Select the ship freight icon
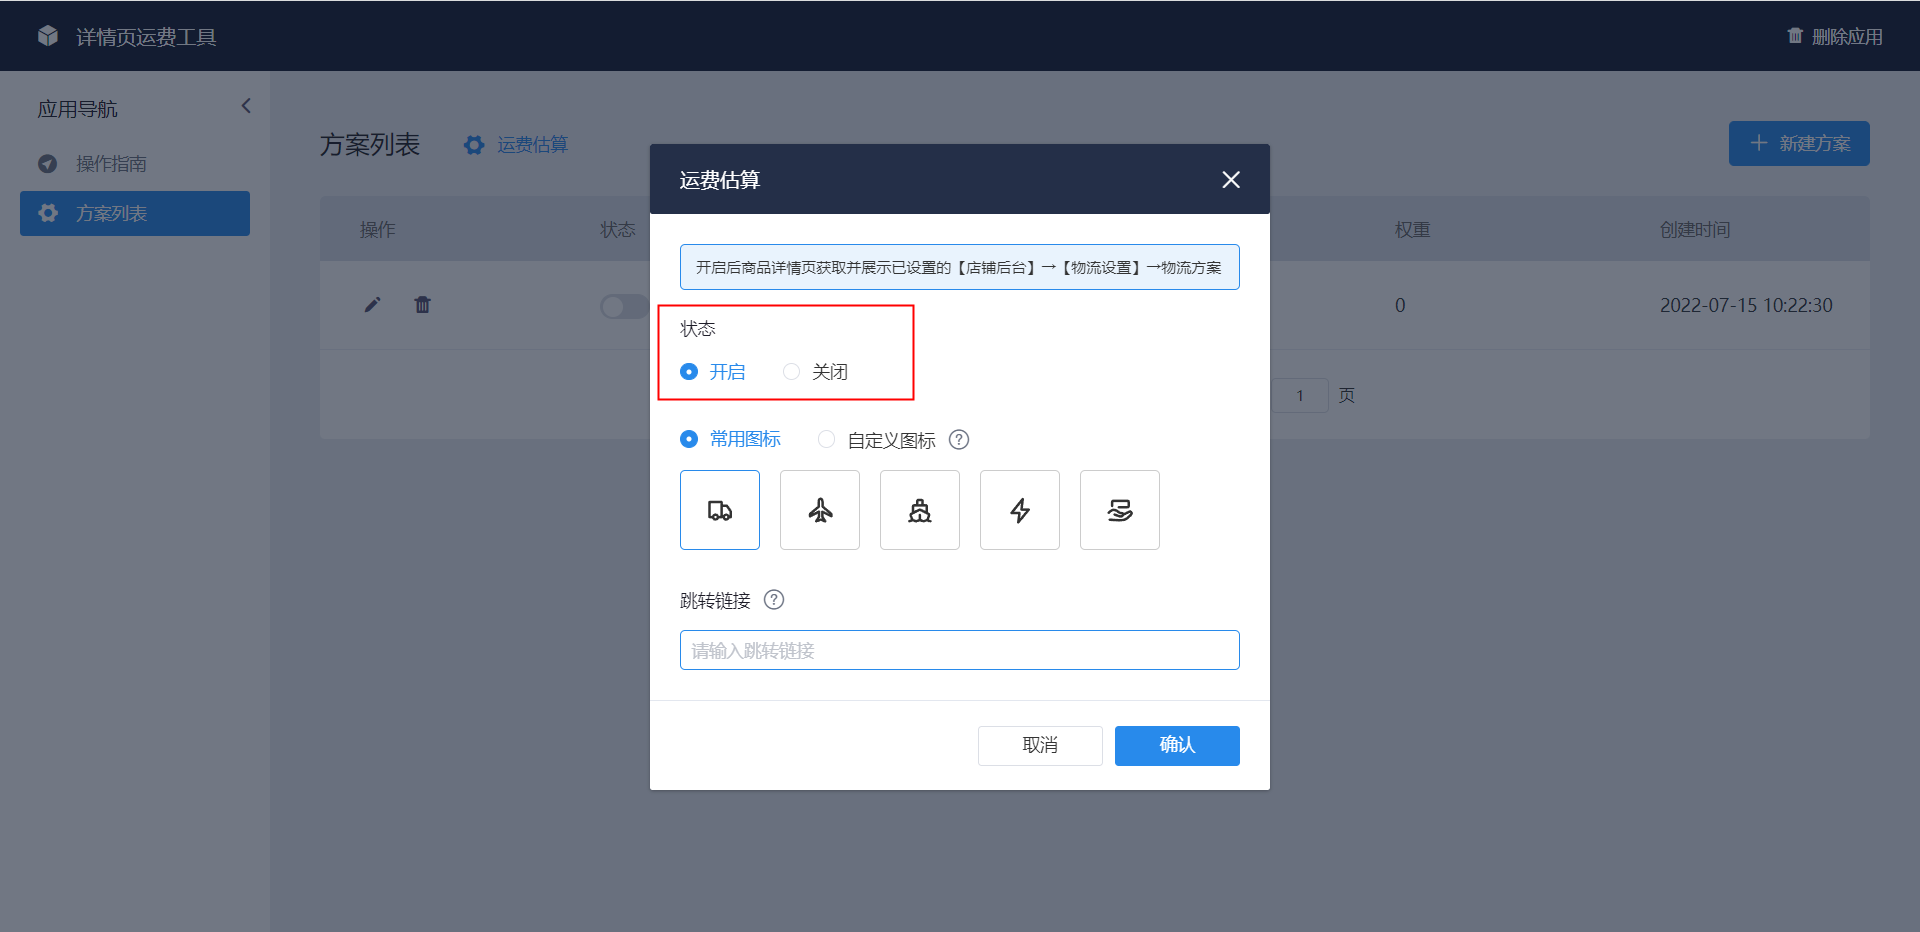The height and width of the screenshot is (932, 1920). pos(920,510)
